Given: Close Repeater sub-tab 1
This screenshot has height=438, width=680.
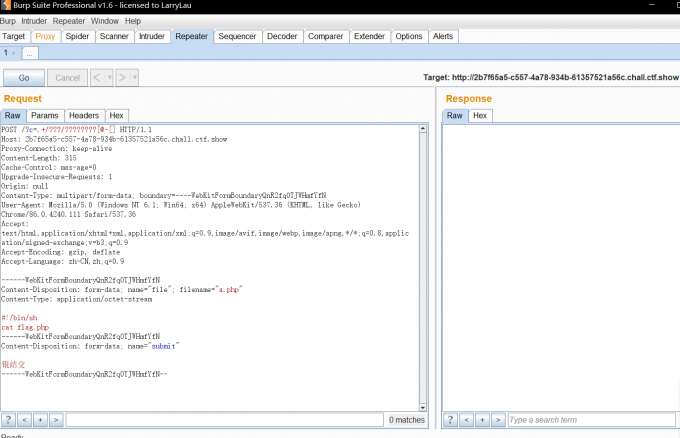Looking at the screenshot, I should (x=14, y=53).
